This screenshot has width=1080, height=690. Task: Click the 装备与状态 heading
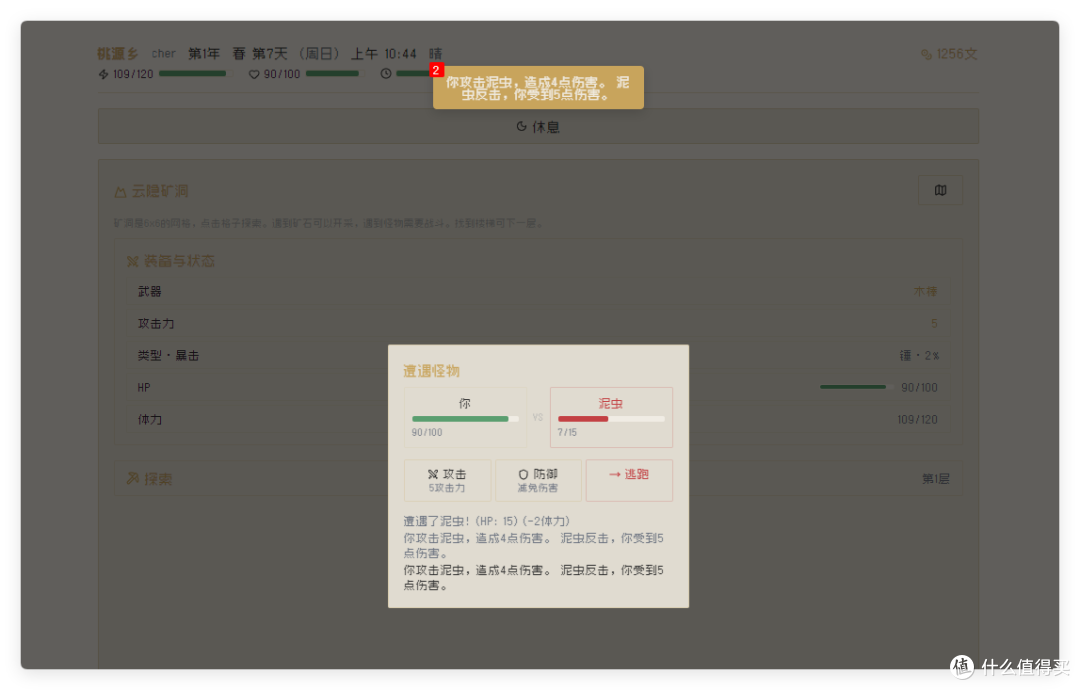179,262
